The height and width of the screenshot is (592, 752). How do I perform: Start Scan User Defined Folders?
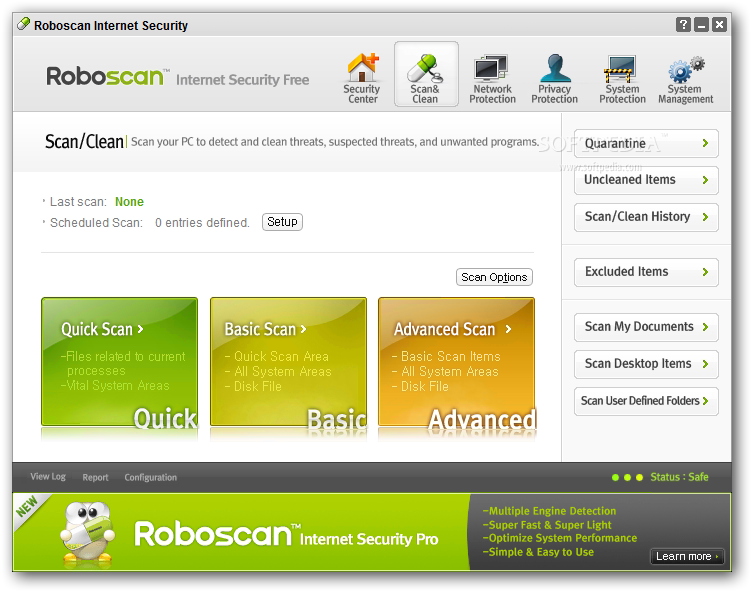pyautogui.click(x=646, y=401)
